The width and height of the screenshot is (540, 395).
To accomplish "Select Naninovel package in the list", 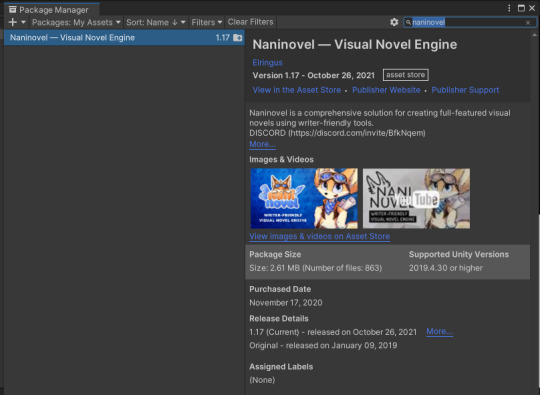I will (x=124, y=38).
